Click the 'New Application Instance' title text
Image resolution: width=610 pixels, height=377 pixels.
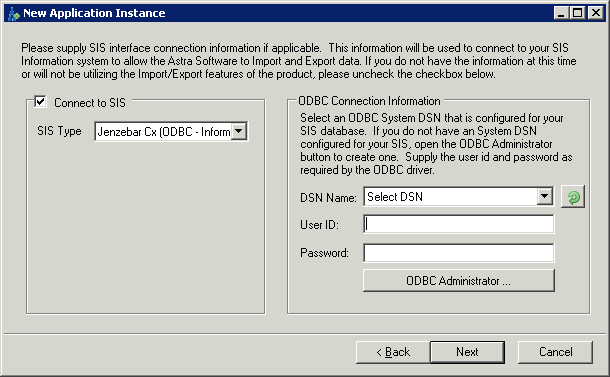[94, 13]
